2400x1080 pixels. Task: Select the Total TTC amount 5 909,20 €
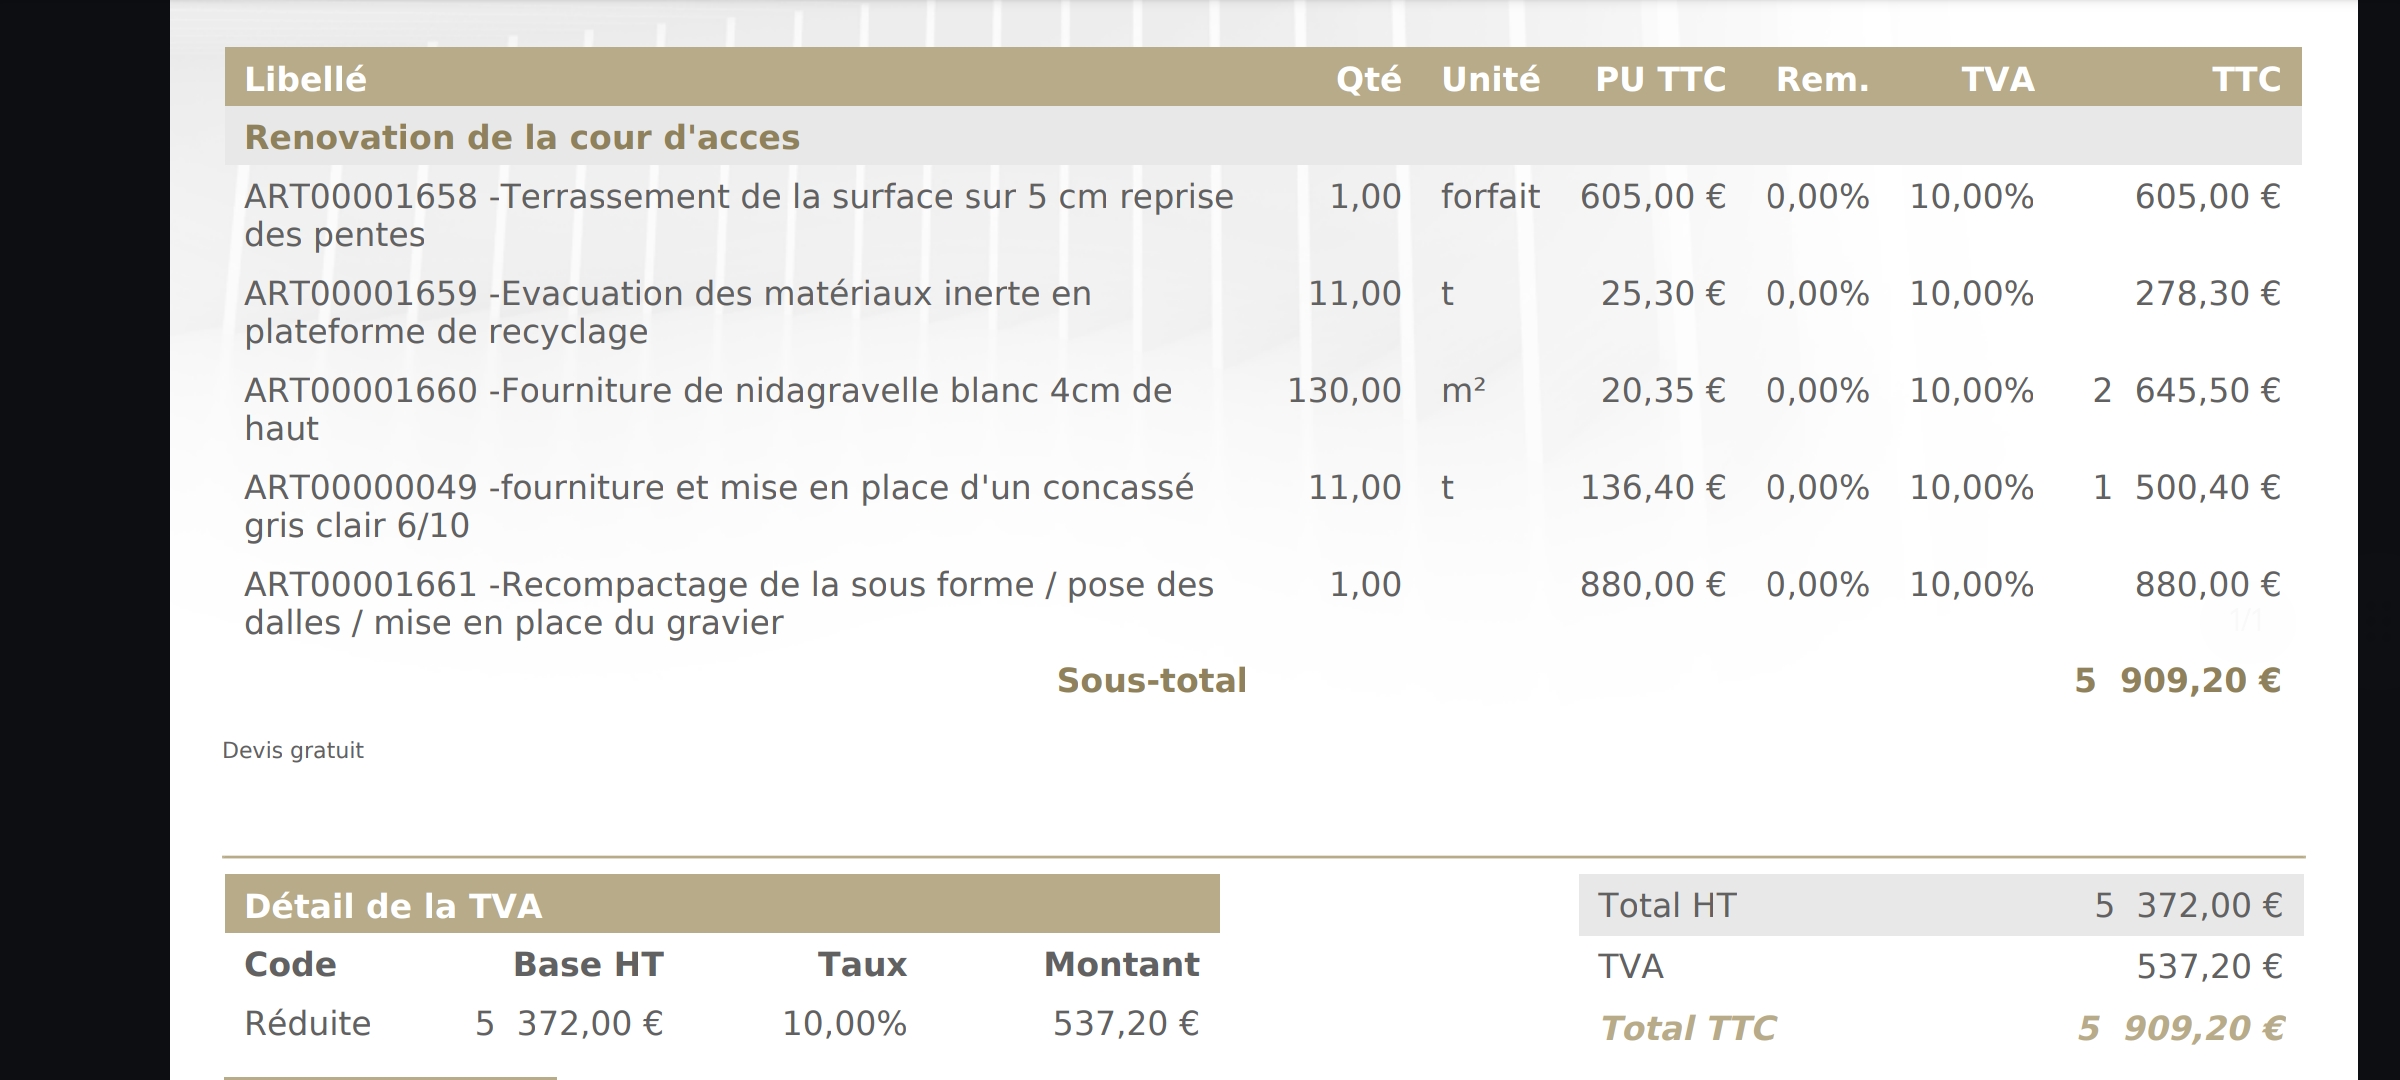pos(2180,1028)
